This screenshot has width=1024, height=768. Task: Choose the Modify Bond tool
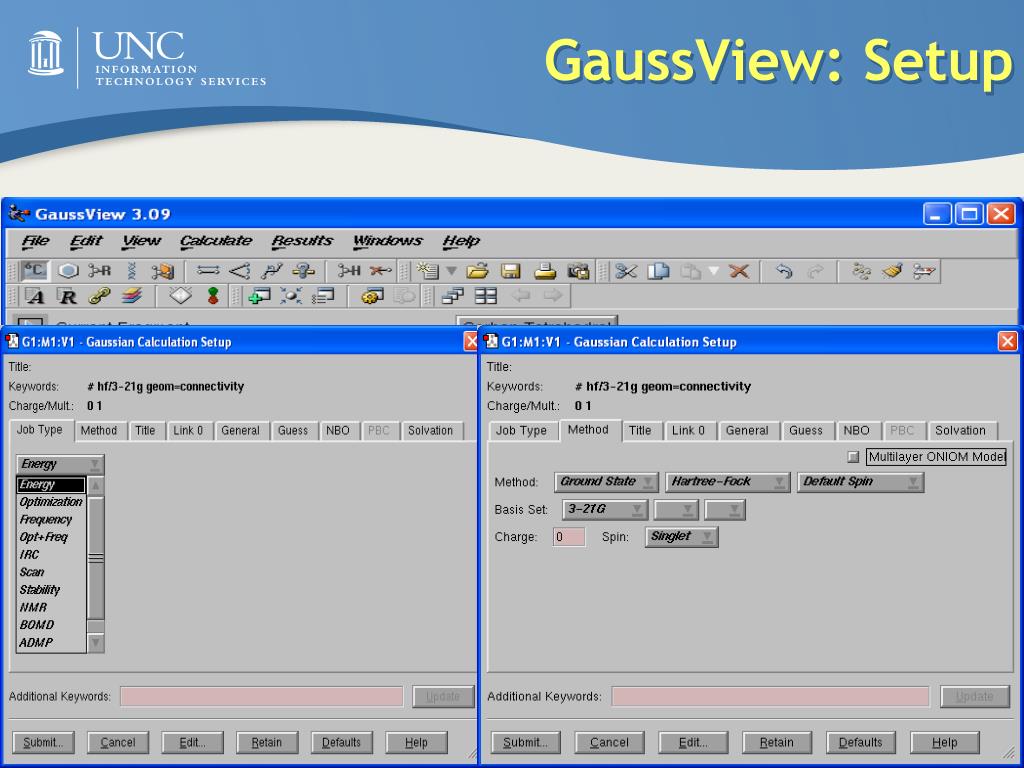[x=208, y=270]
